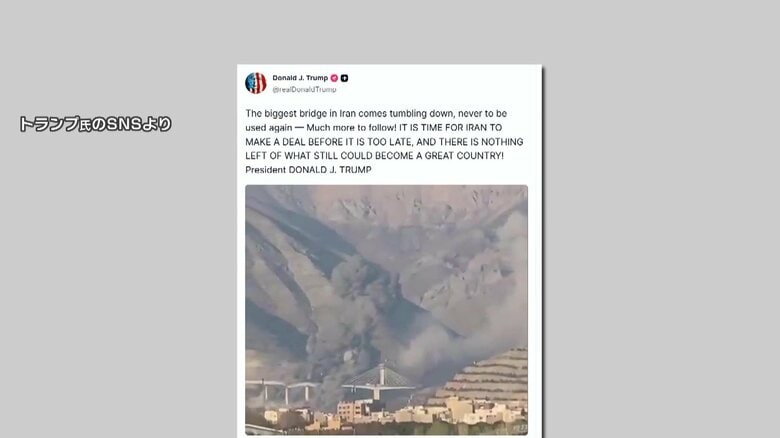Image resolution: width=780 pixels, height=438 pixels.
Task: Click the white post card header area
Action: 389,83
